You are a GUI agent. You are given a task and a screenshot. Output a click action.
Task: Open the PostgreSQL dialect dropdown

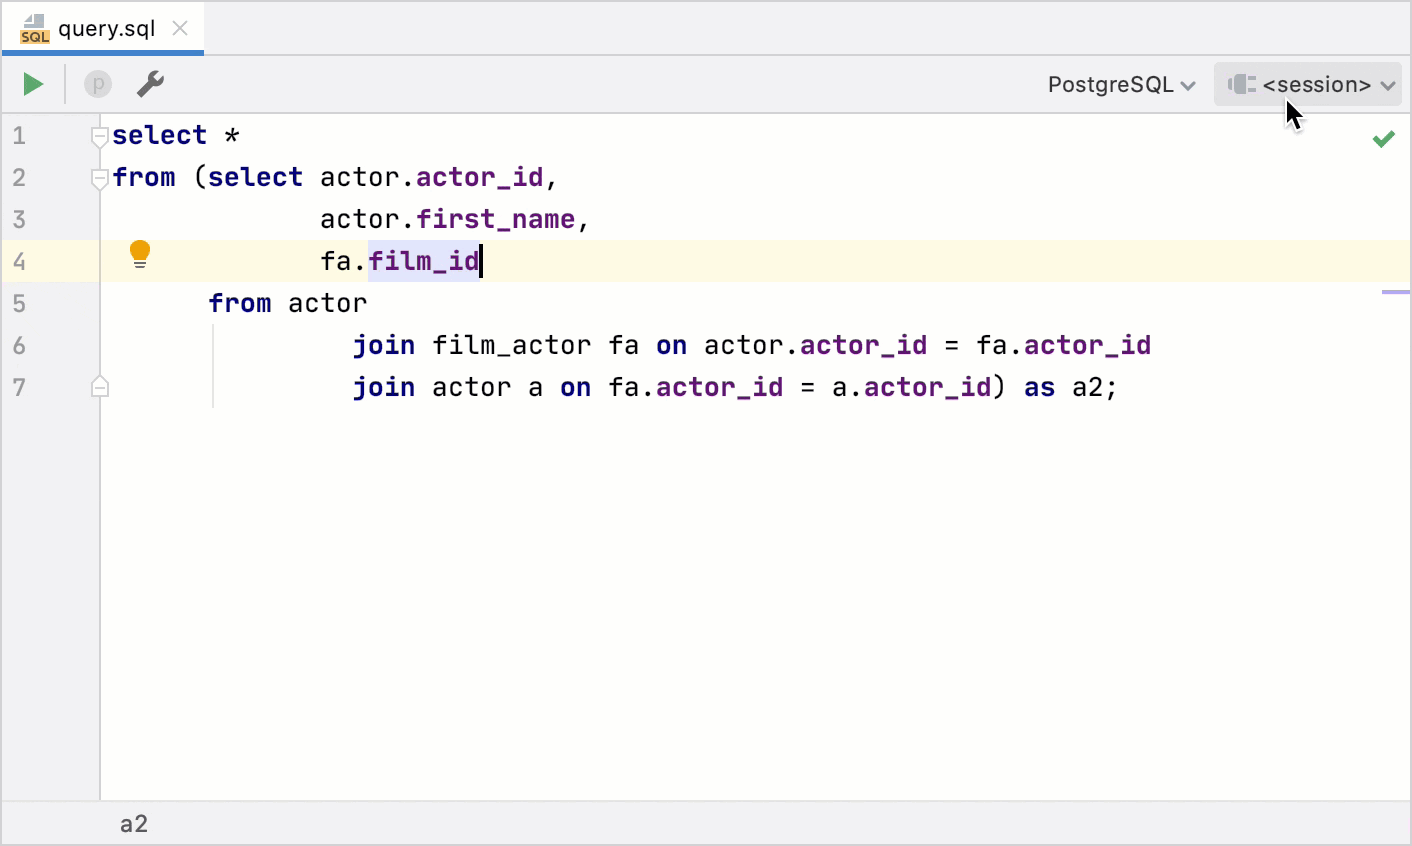coord(1121,85)
